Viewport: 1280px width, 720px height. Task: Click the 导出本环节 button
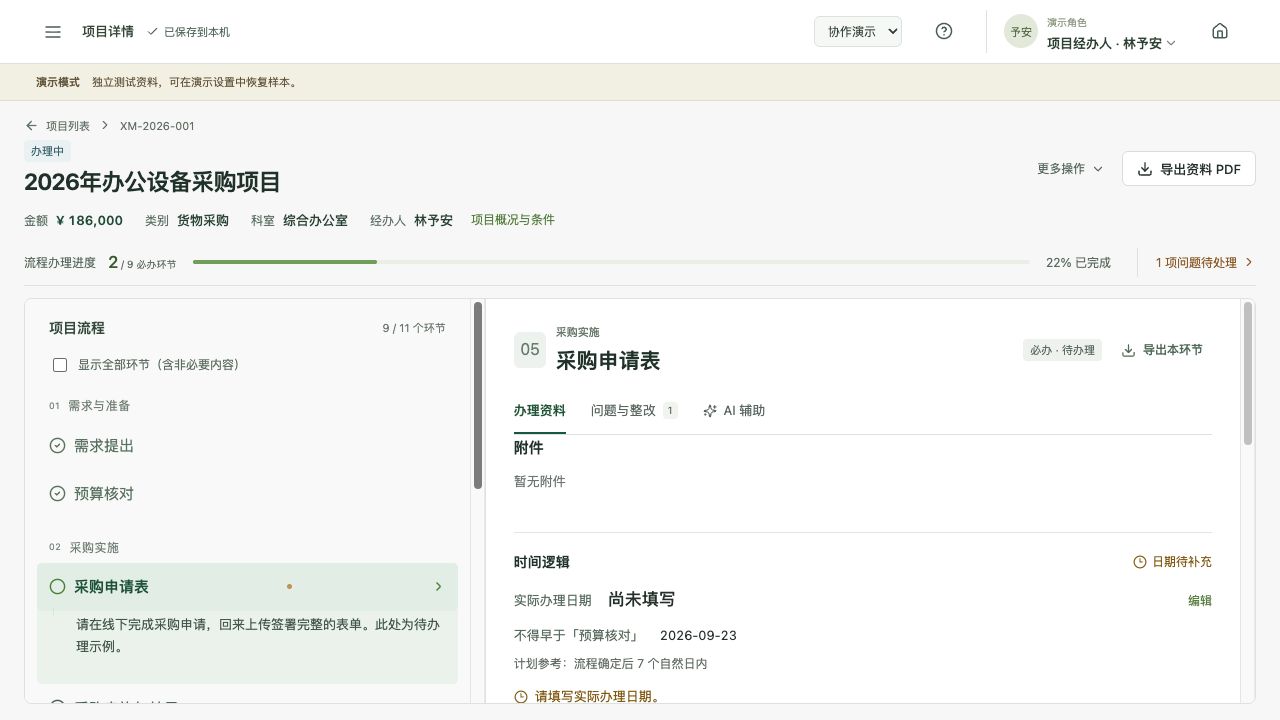(x=1162, y=350)
